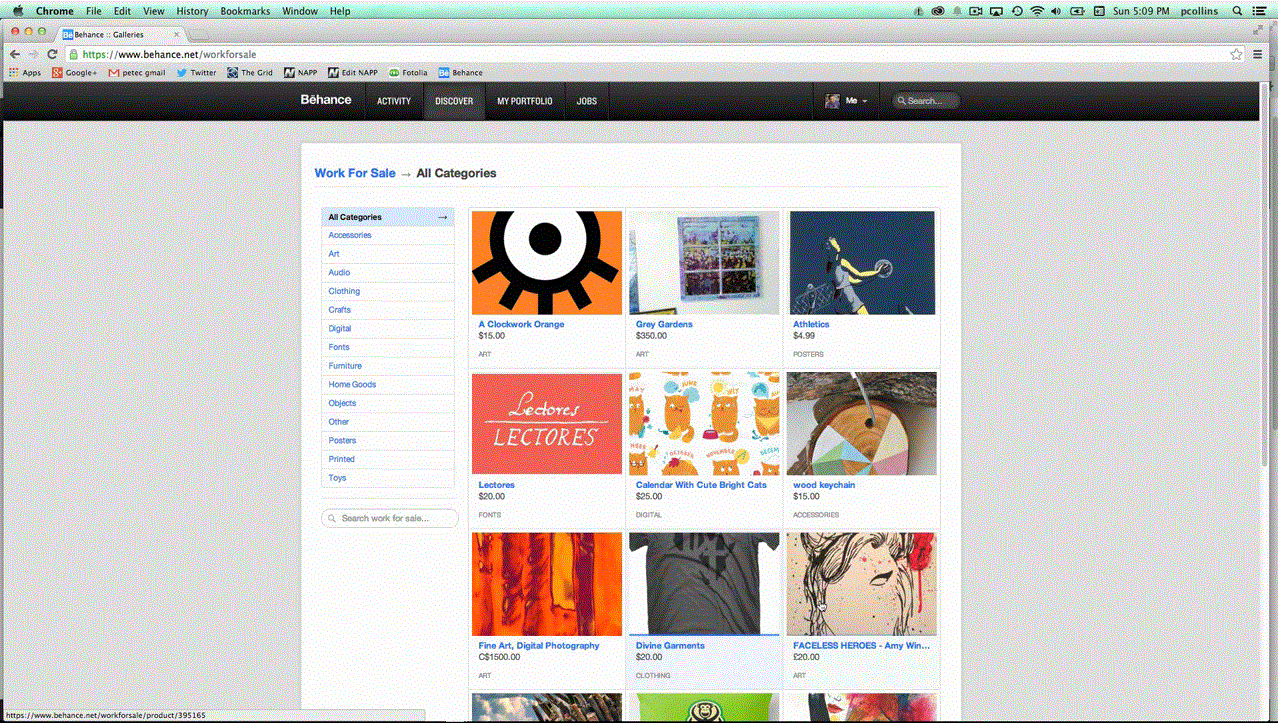The image size is (1278, 723).
Task: Filter by Digital category
Action: point(340,328)
